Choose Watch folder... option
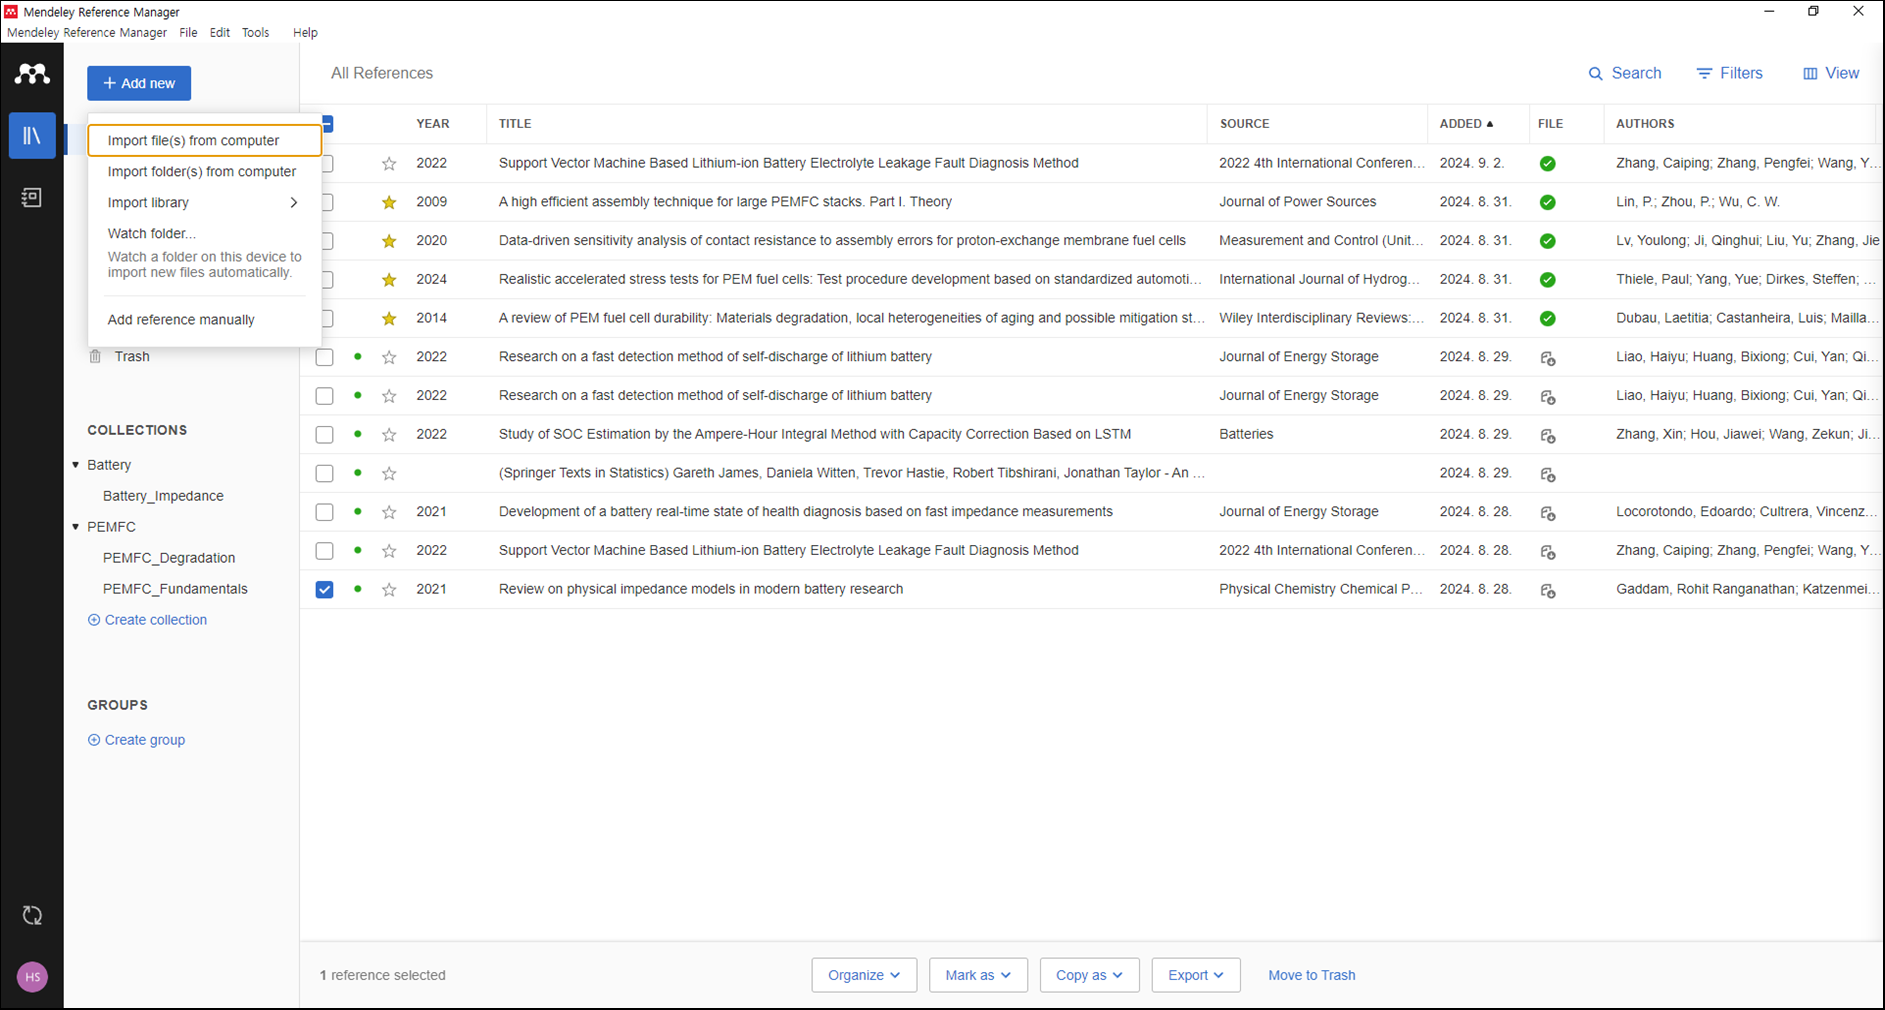1885x1010 pixels. click(x=152, y=233)
